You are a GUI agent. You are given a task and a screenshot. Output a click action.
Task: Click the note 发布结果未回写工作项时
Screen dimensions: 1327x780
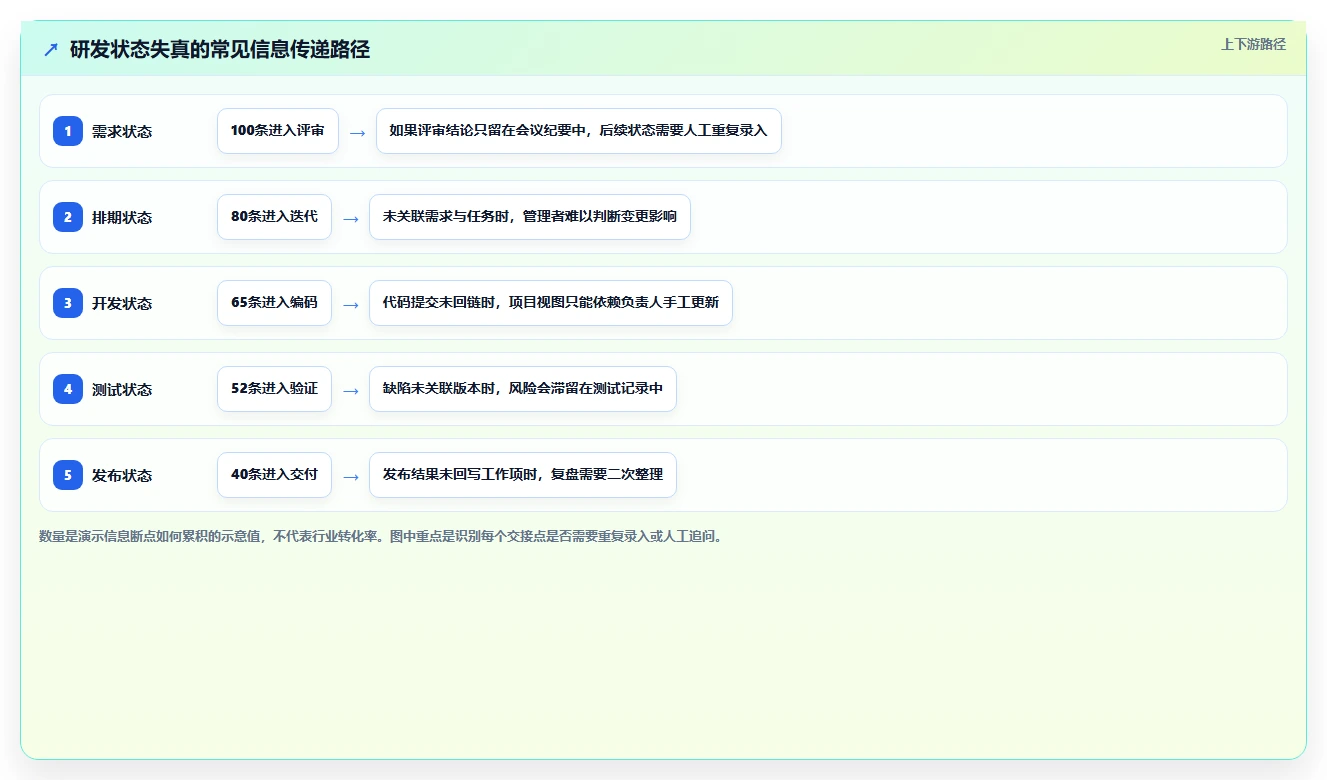523,475
